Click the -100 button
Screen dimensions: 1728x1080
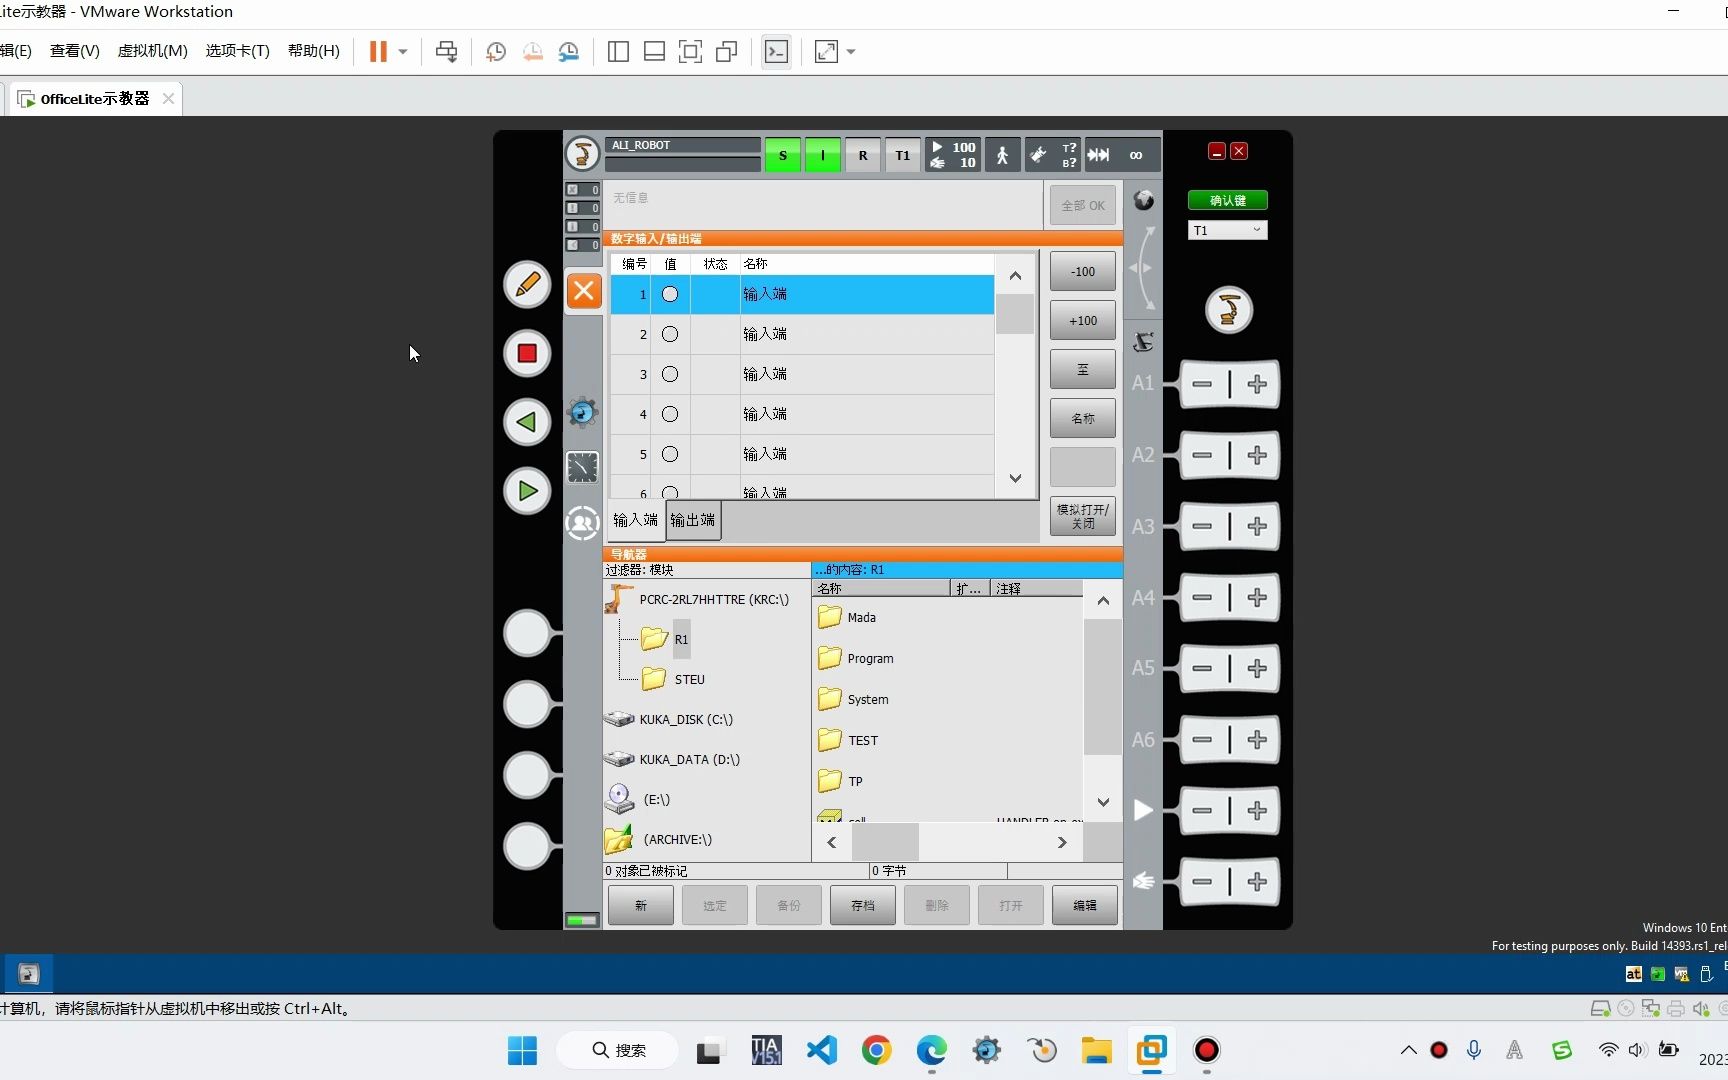pyautogui.click(x=1083, y=271)
